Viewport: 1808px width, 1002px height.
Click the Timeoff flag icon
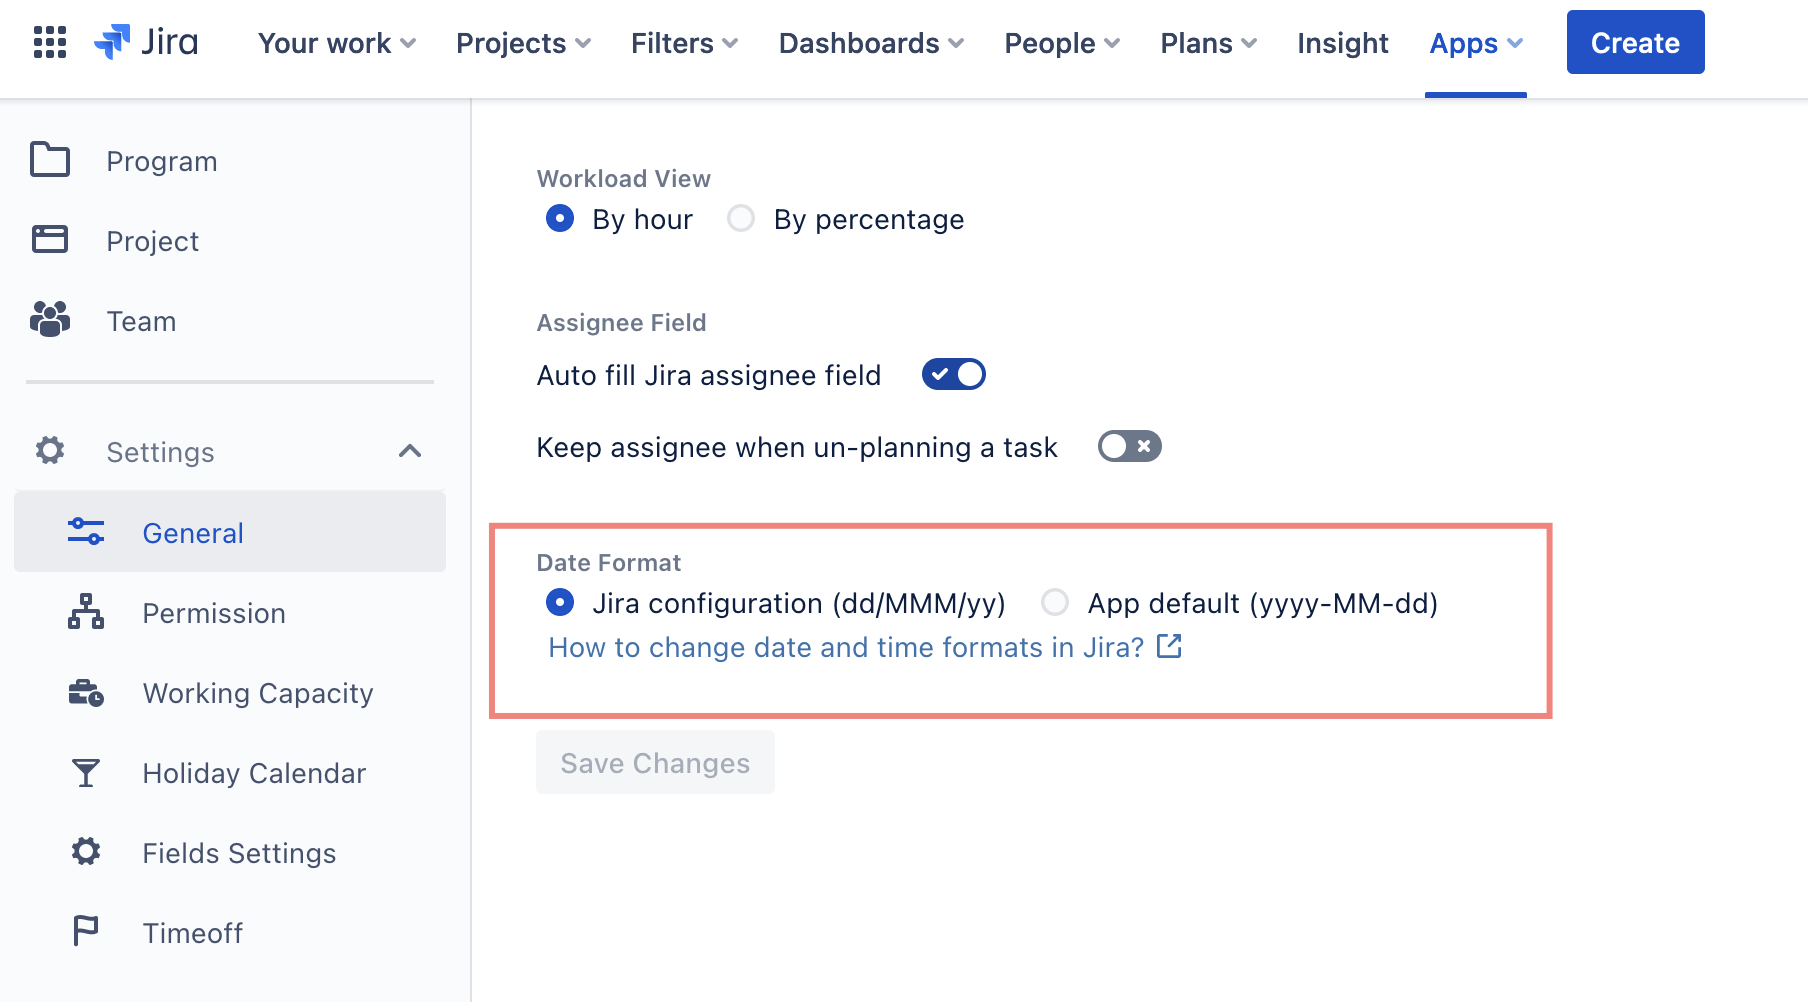(x=86, y=932)
